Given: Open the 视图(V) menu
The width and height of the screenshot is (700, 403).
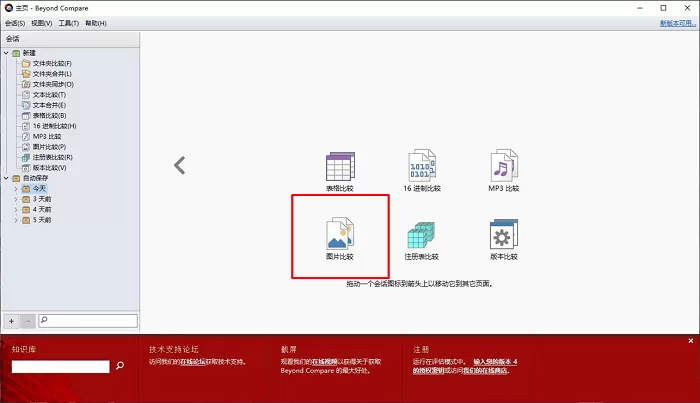Looking at the screenshot, I should click(x=42, y=23).
